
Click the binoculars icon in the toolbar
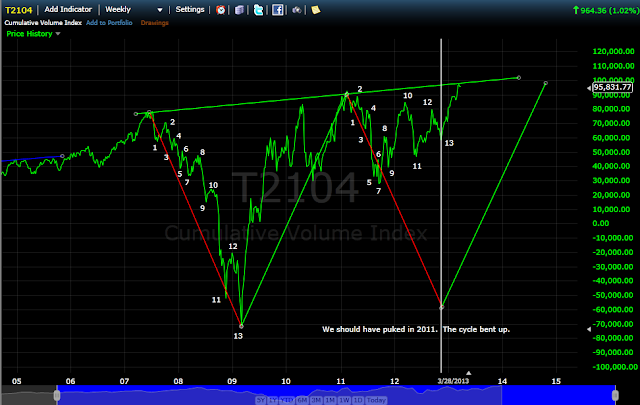(297, 10)
